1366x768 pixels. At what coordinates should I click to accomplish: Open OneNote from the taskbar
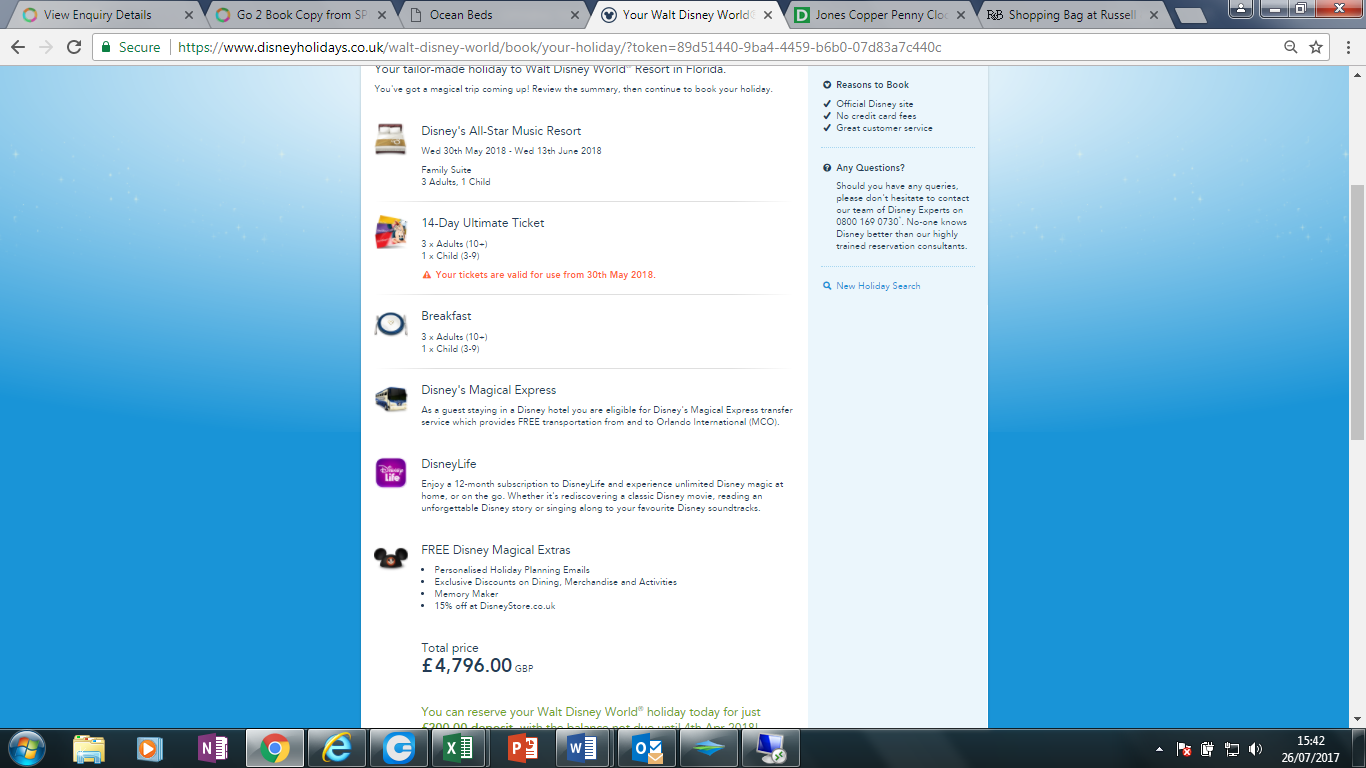click(212, 748)
